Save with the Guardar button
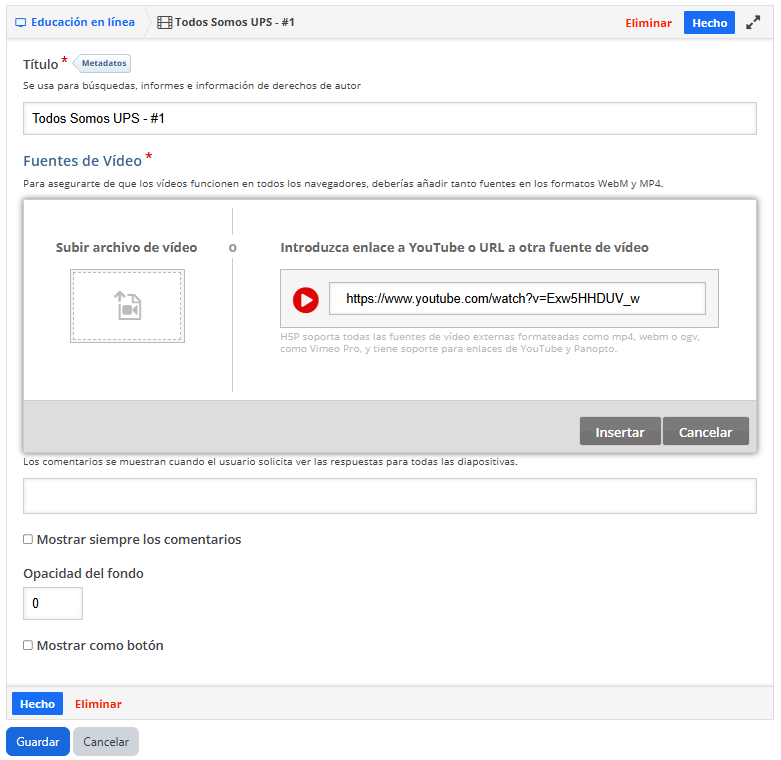 click(38, 742)
